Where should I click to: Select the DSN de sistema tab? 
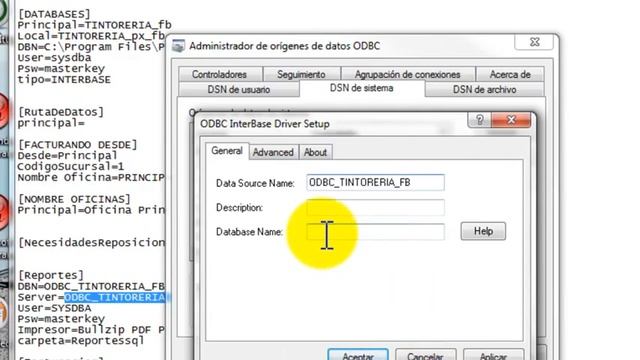pos(362,88)
